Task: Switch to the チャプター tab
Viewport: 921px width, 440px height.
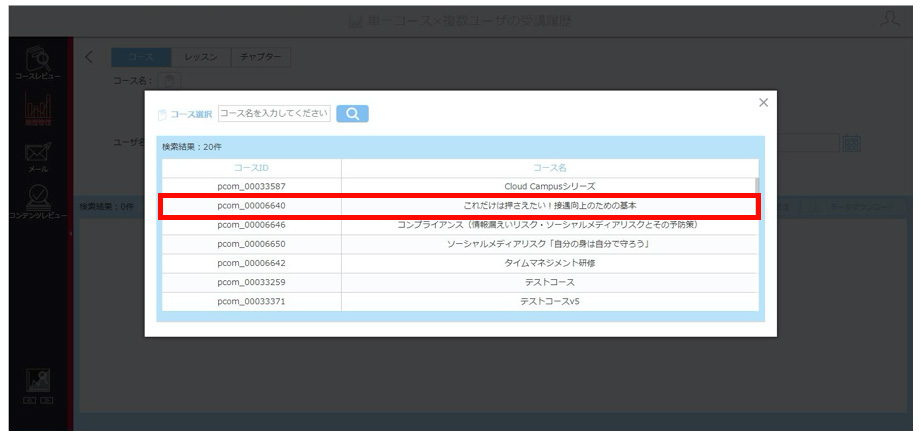Action: pos(261,57)
